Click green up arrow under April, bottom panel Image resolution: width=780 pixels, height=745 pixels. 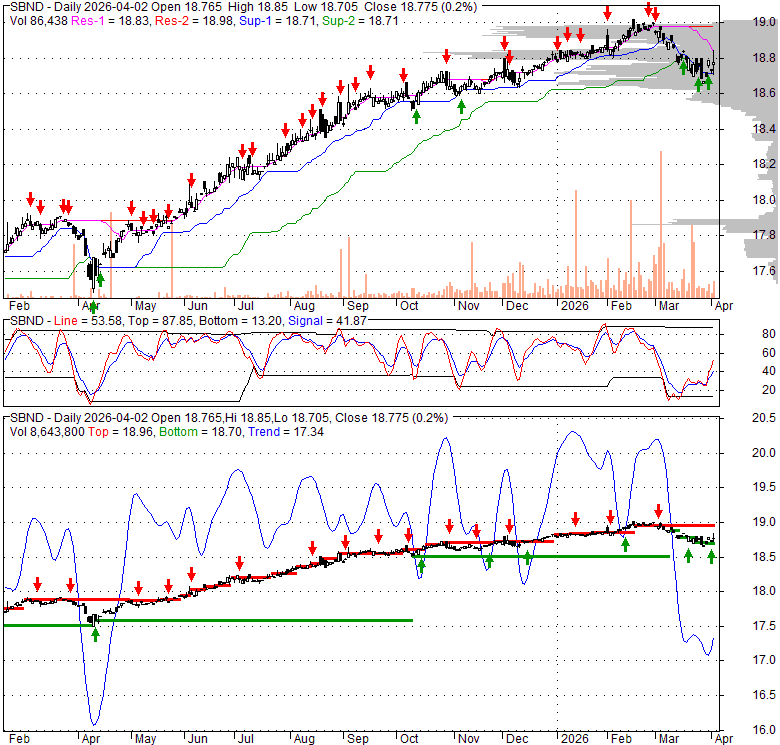[x=95, y=634]
